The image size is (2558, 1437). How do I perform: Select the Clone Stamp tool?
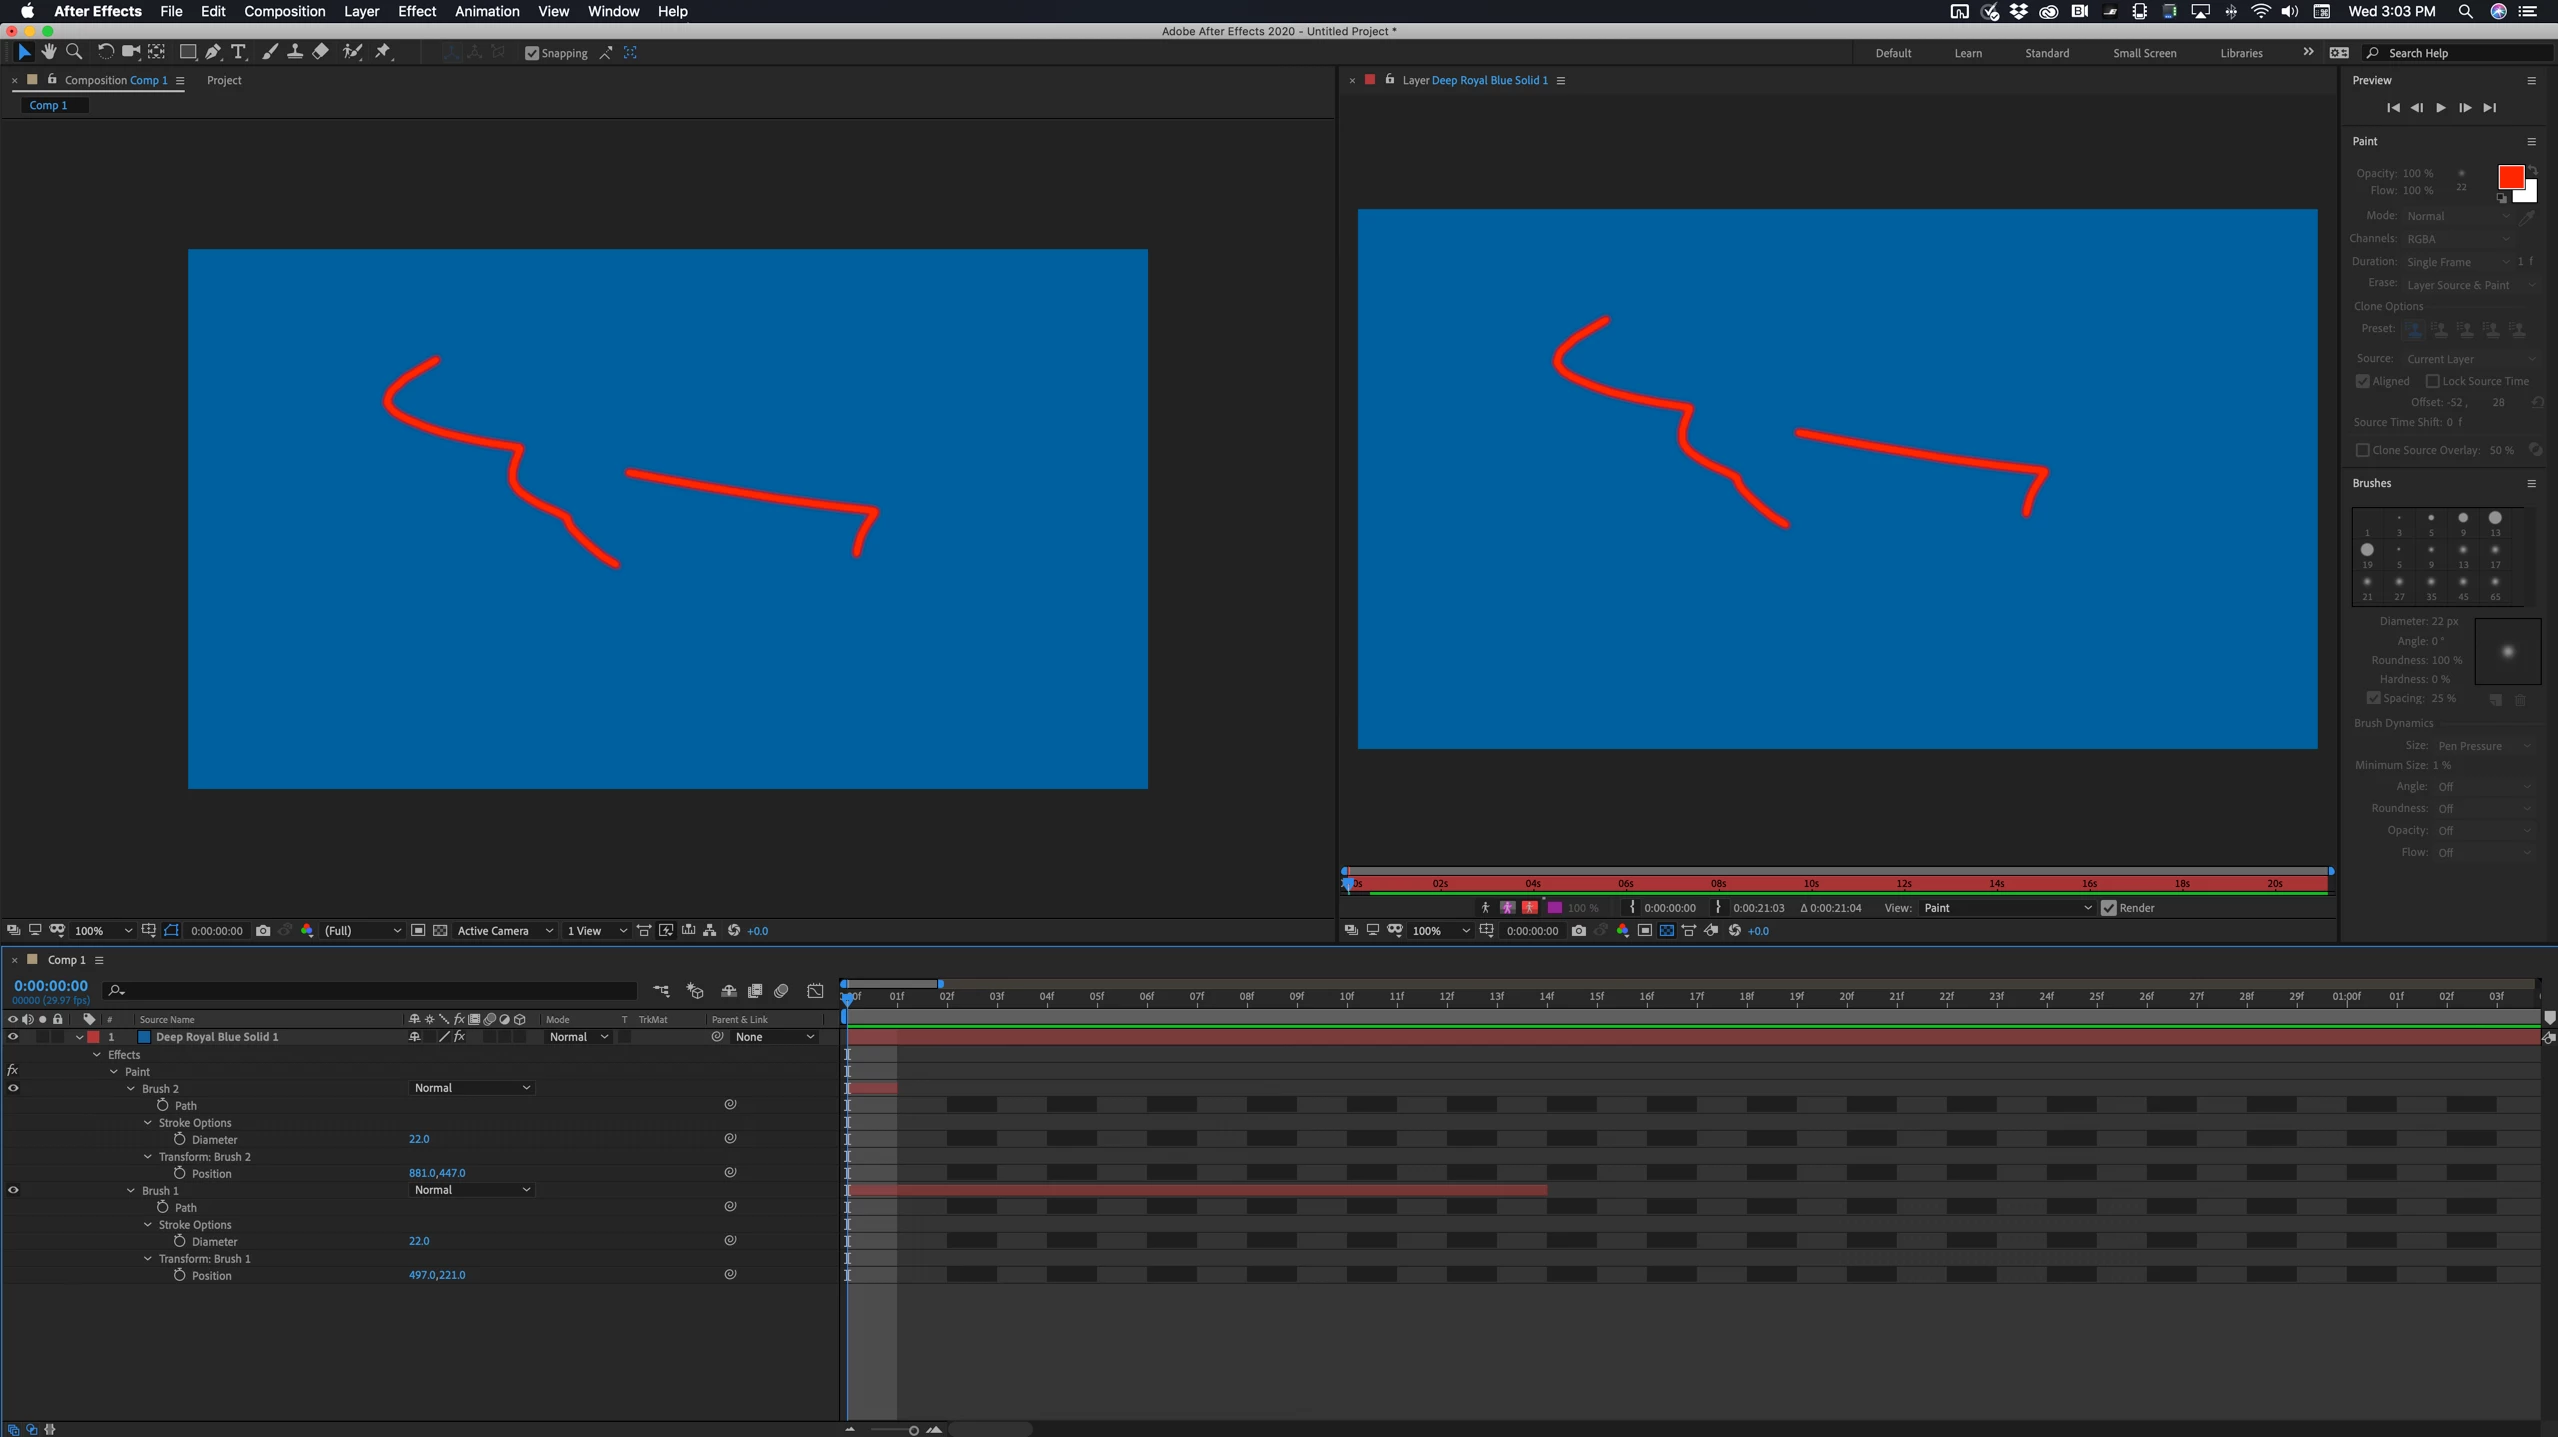coord(295,52)
